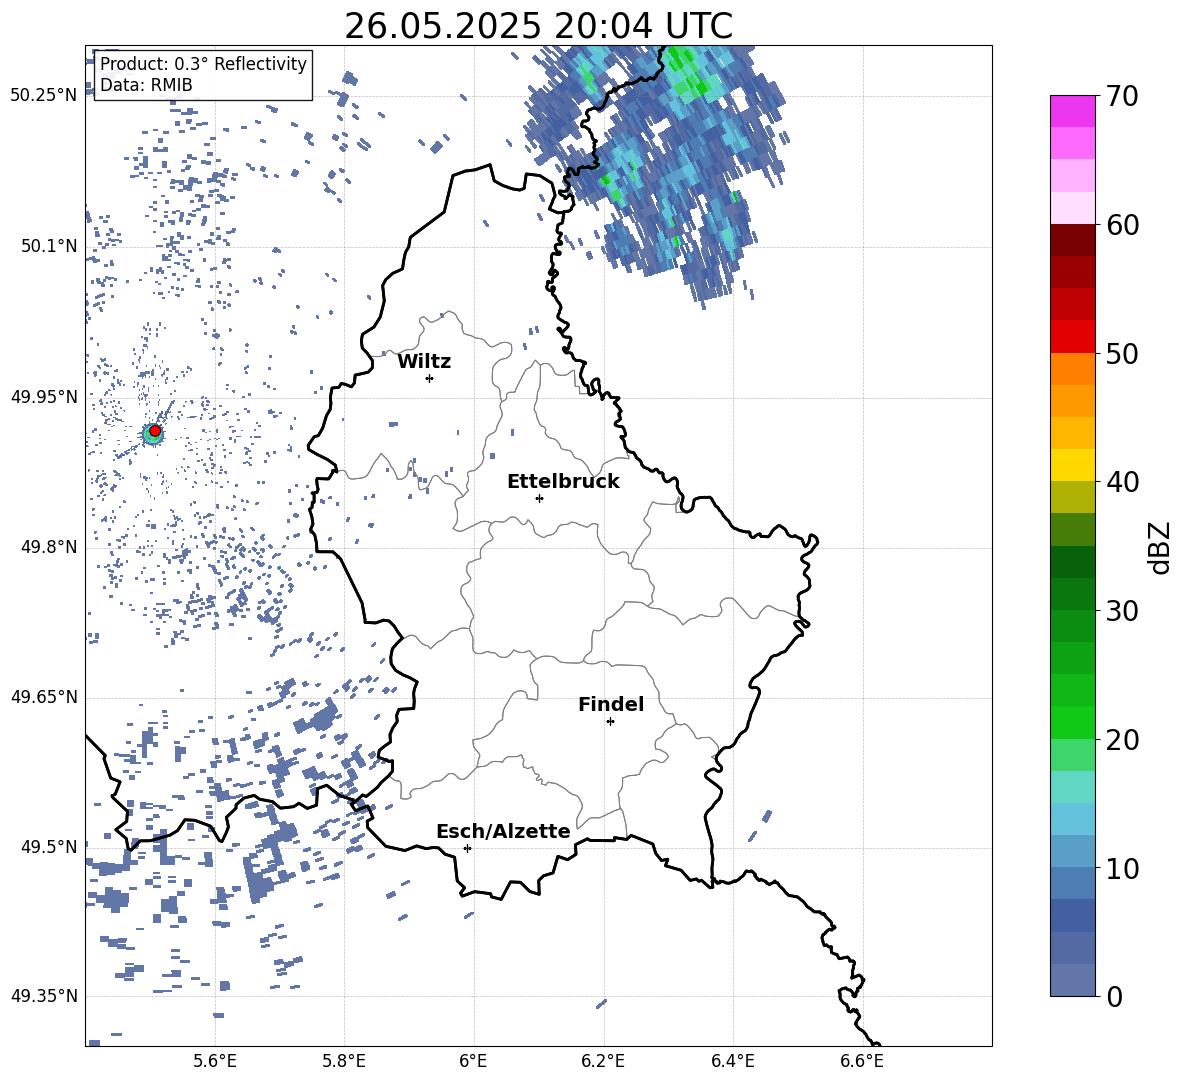The height and width of the screenshot is (1081, 1184).
Task: Click the colorbar tick value 20
Action: (x=1122, y=739)
